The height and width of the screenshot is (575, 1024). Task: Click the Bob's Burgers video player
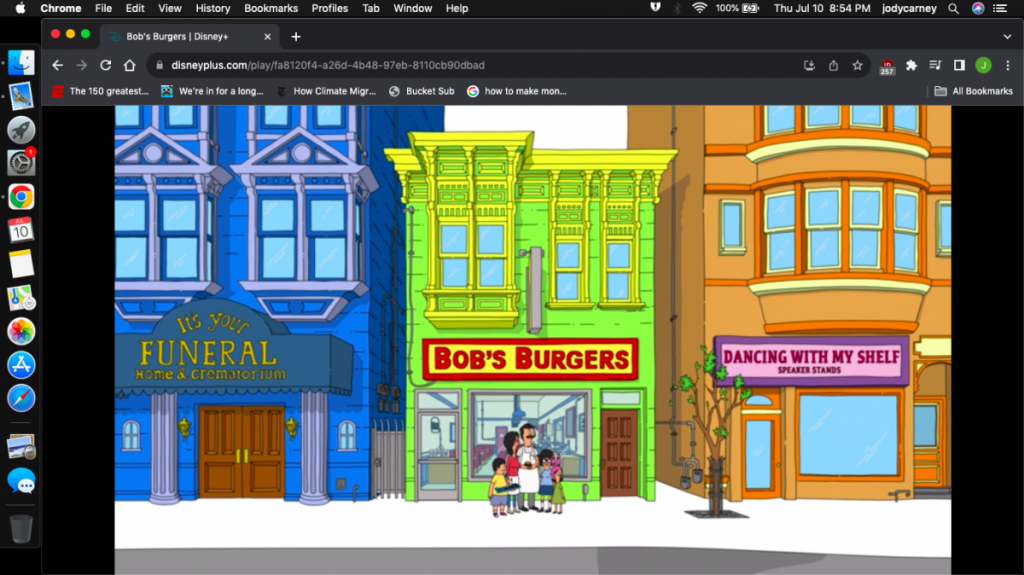click(533, 340)
